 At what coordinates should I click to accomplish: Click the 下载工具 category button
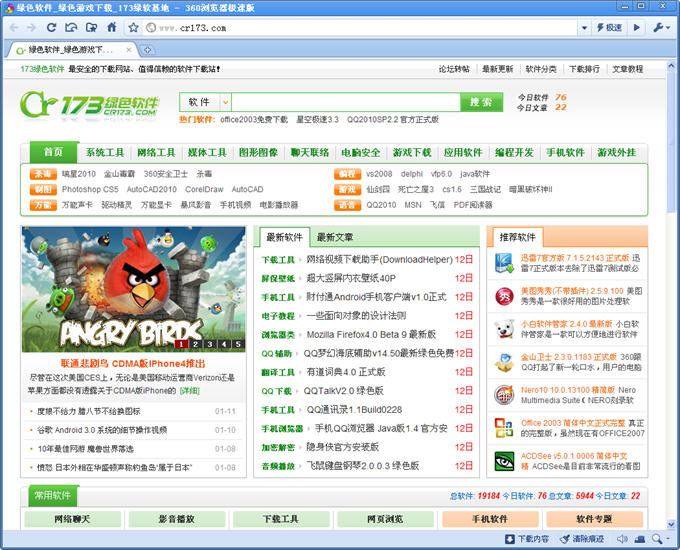(x=281, y=519)
